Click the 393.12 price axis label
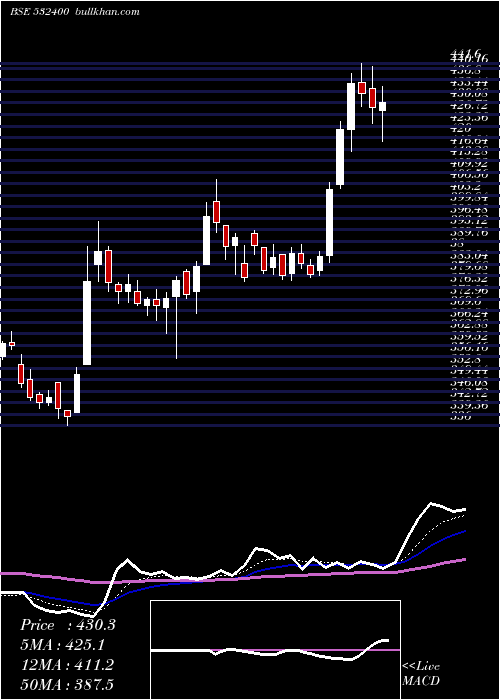The height and width of the screenshot is (700, 500). coord(469,221)
